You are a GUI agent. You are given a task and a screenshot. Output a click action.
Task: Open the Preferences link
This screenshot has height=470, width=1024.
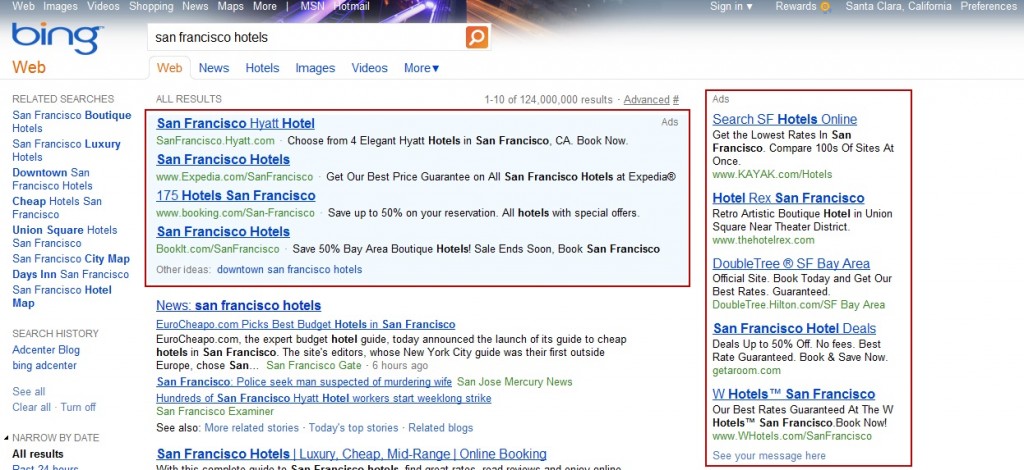coord(987,7)
